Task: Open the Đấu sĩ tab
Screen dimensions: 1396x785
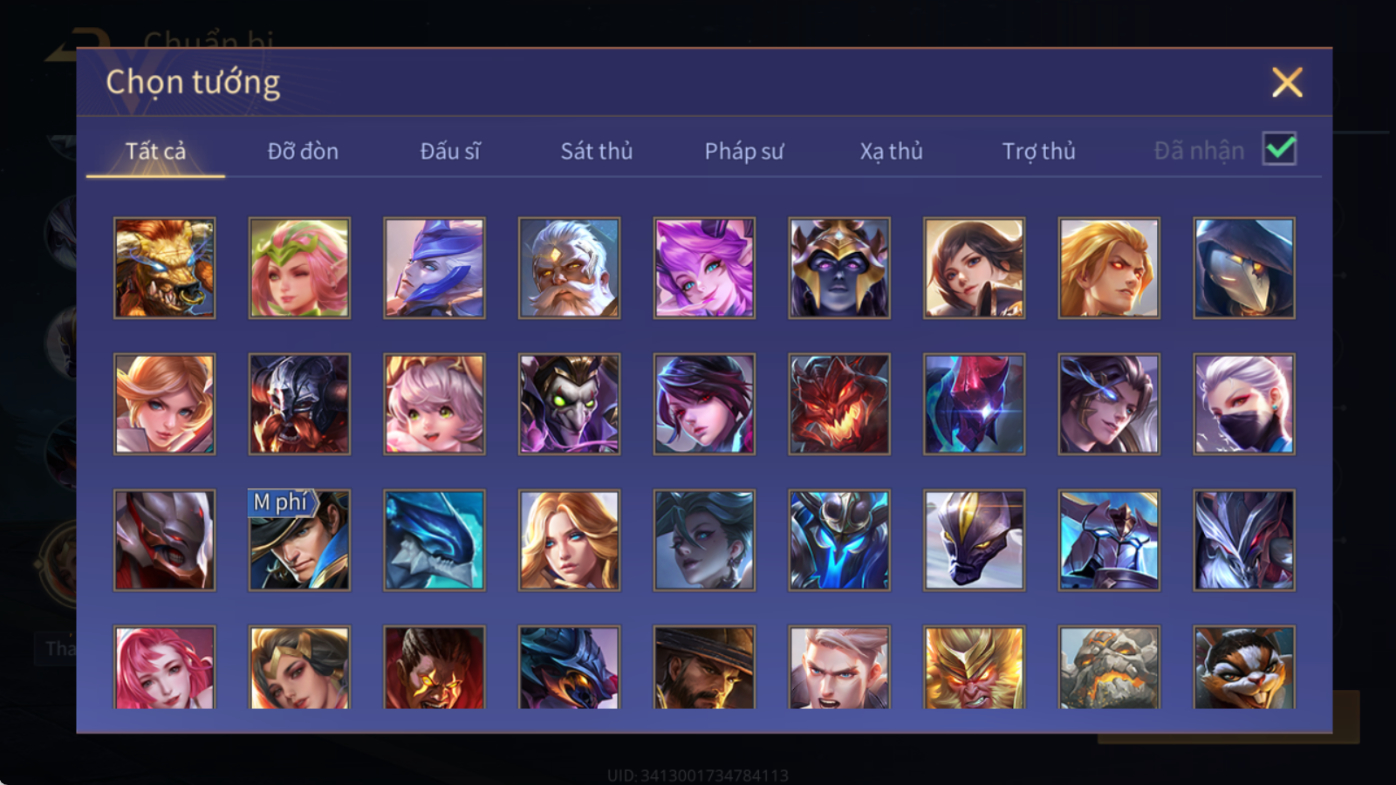Action: [x=450, y=151]
